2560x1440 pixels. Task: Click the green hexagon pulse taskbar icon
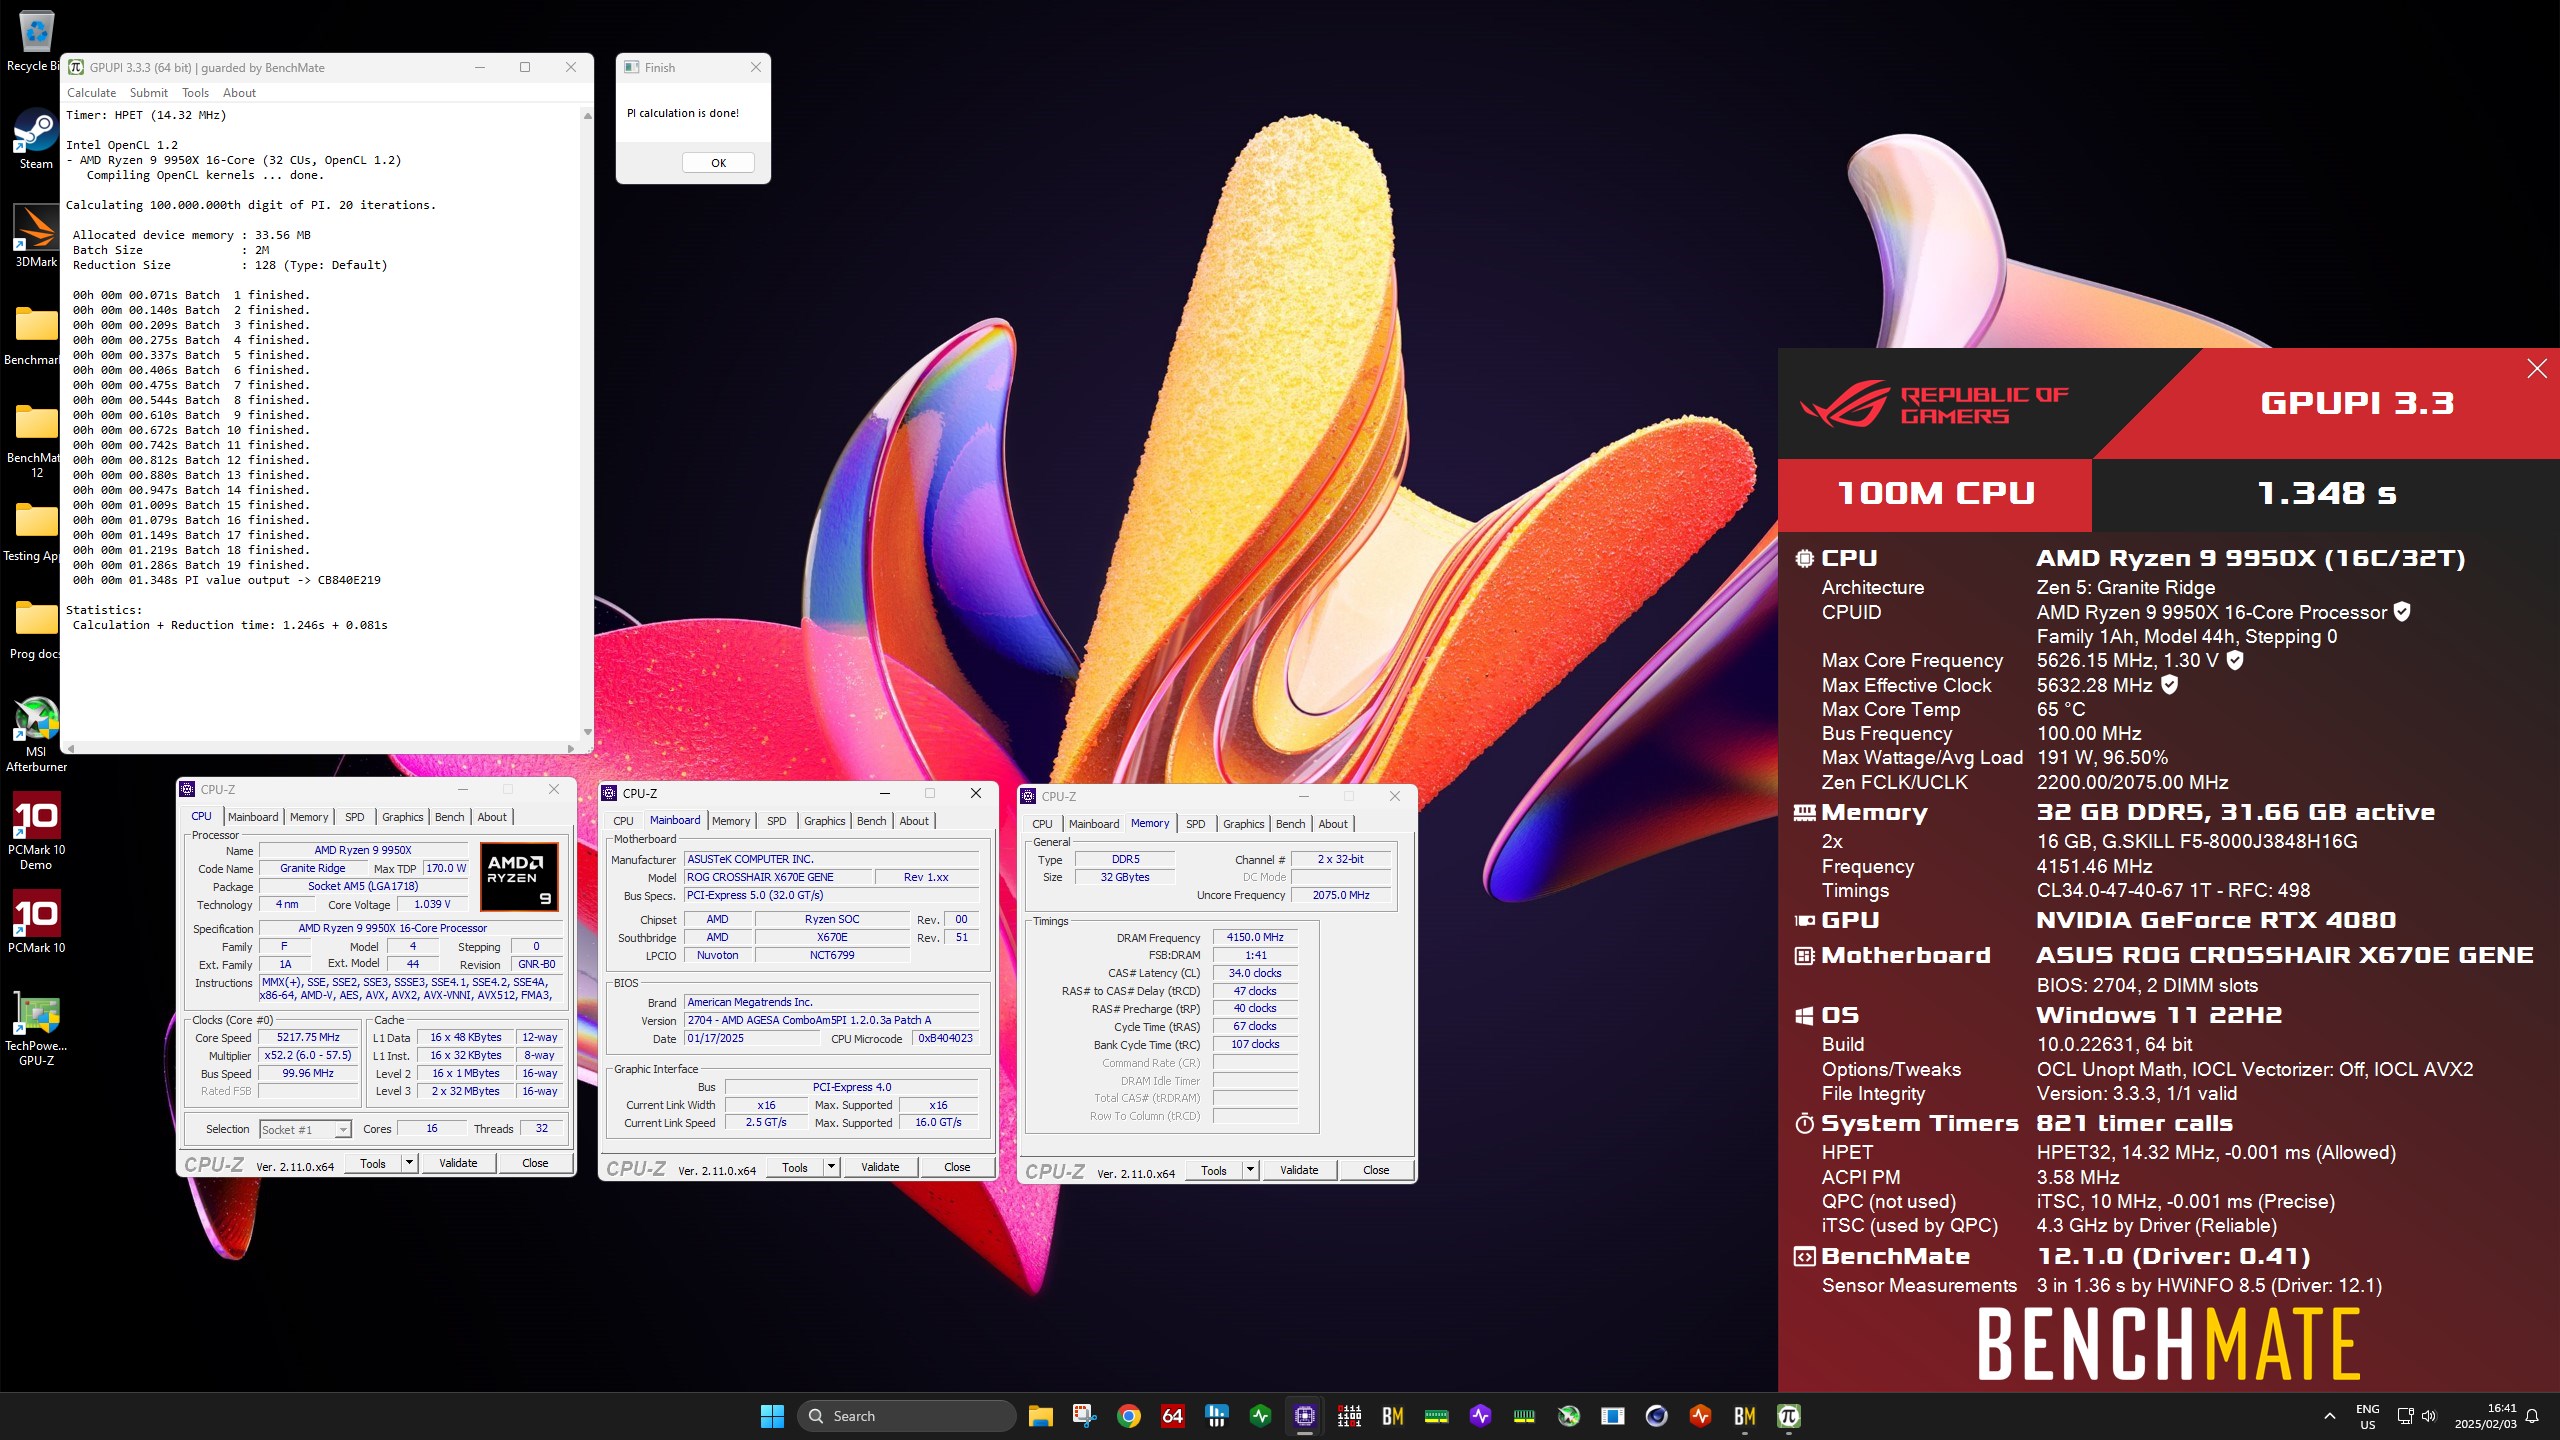tap(1260, 1416)
